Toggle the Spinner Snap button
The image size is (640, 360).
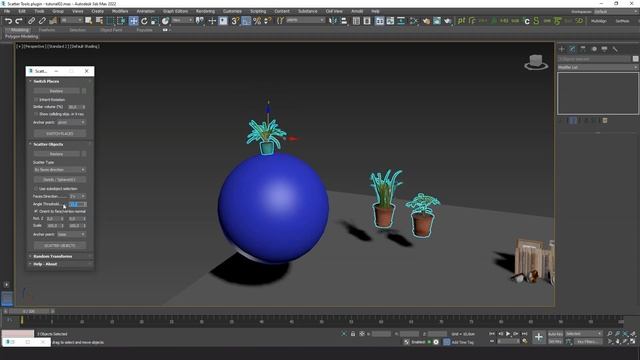click(268, 21)
